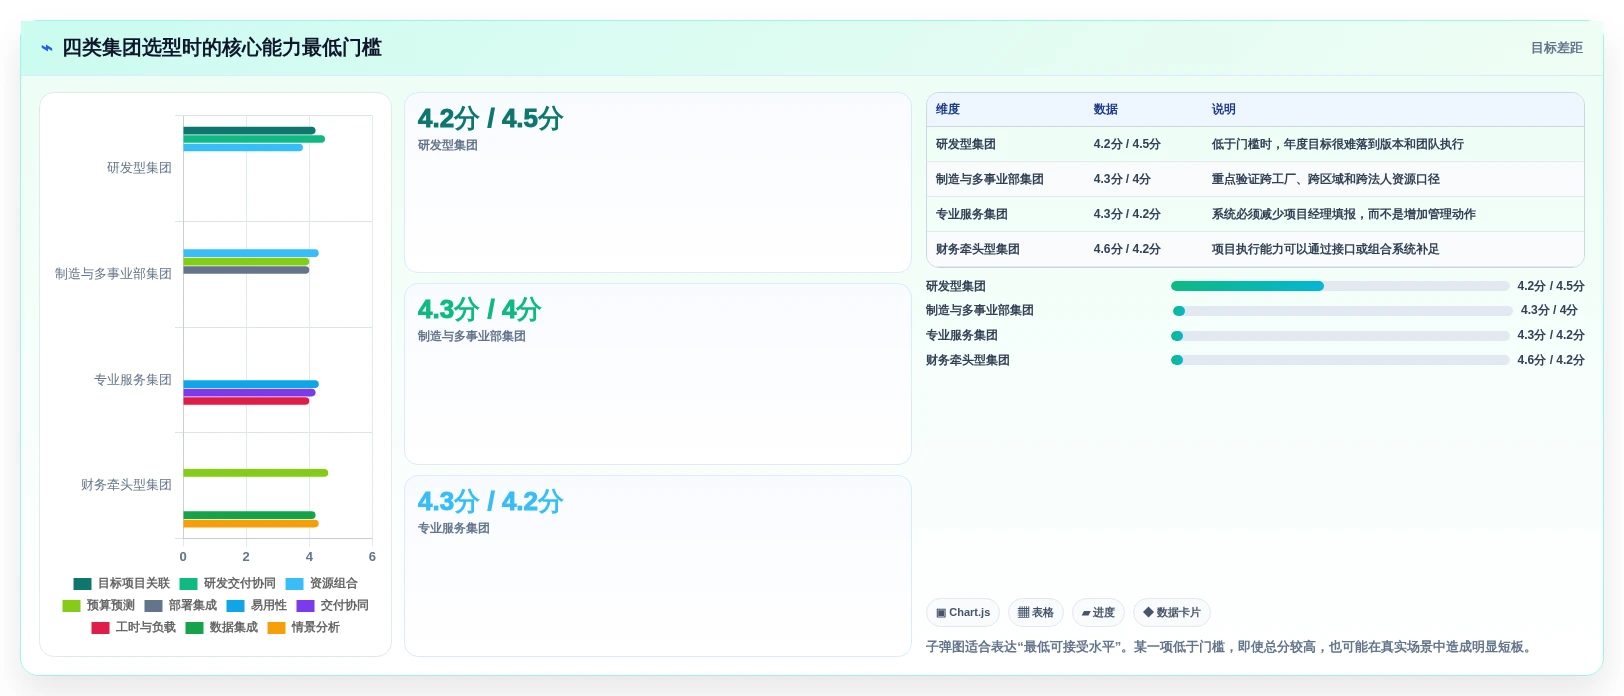Toggle the 情景分析 legend series

(304, 628)
